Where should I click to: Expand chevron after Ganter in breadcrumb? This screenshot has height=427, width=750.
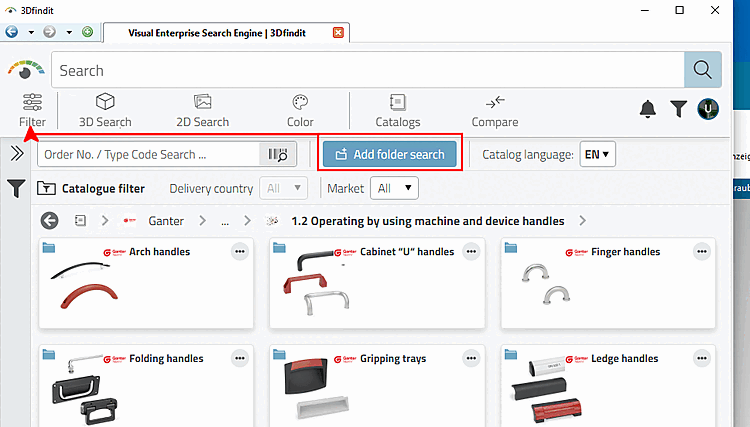(202, 221)
